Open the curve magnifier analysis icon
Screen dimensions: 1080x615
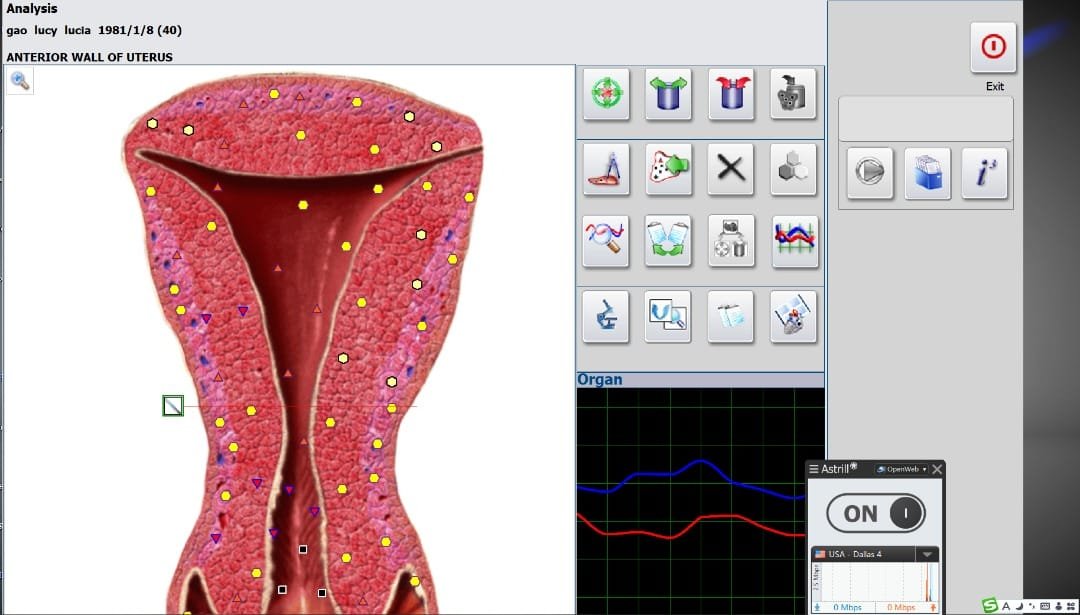point(606,241)
